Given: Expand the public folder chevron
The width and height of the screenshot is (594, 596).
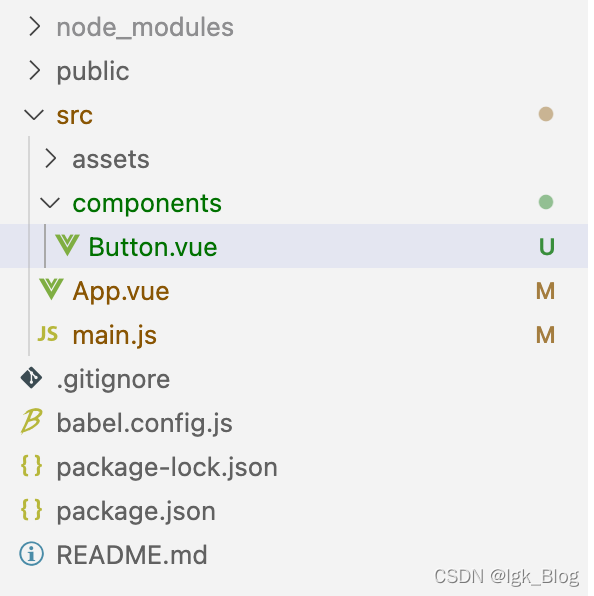Looking at the screenshot, I should click(x=35, y=71).
